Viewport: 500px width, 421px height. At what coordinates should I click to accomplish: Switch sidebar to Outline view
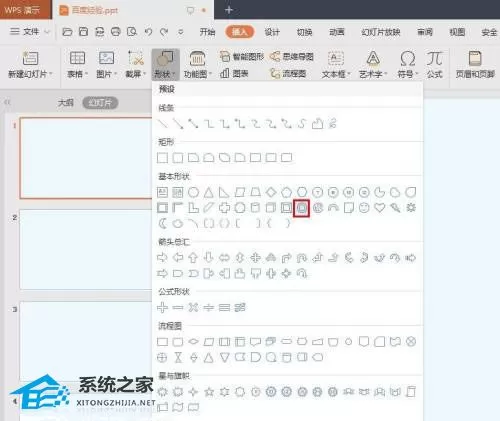(65, 103)
